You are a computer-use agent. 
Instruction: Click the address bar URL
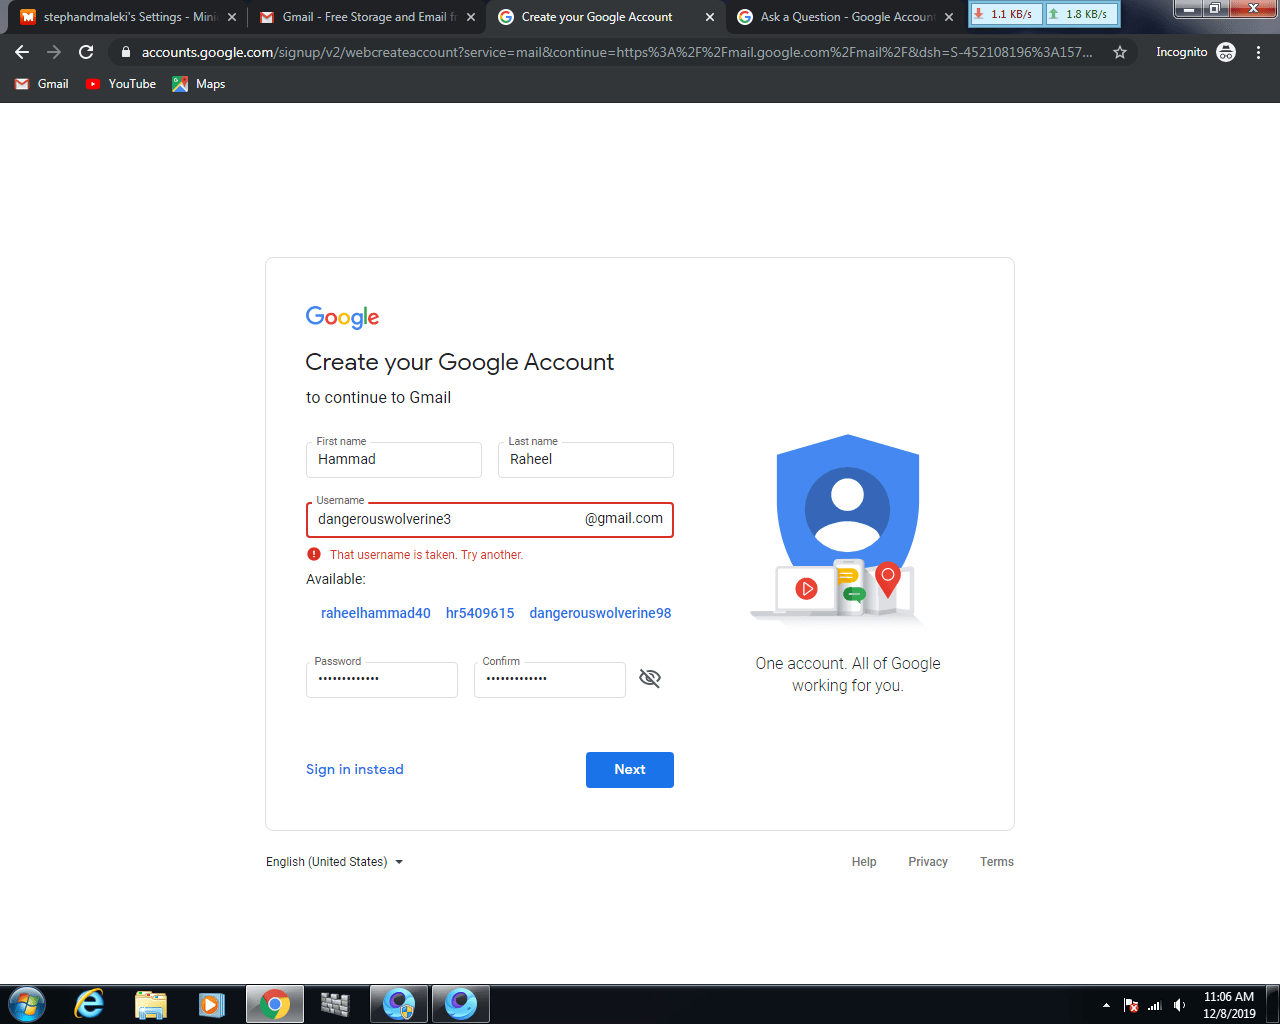[616, 52]
